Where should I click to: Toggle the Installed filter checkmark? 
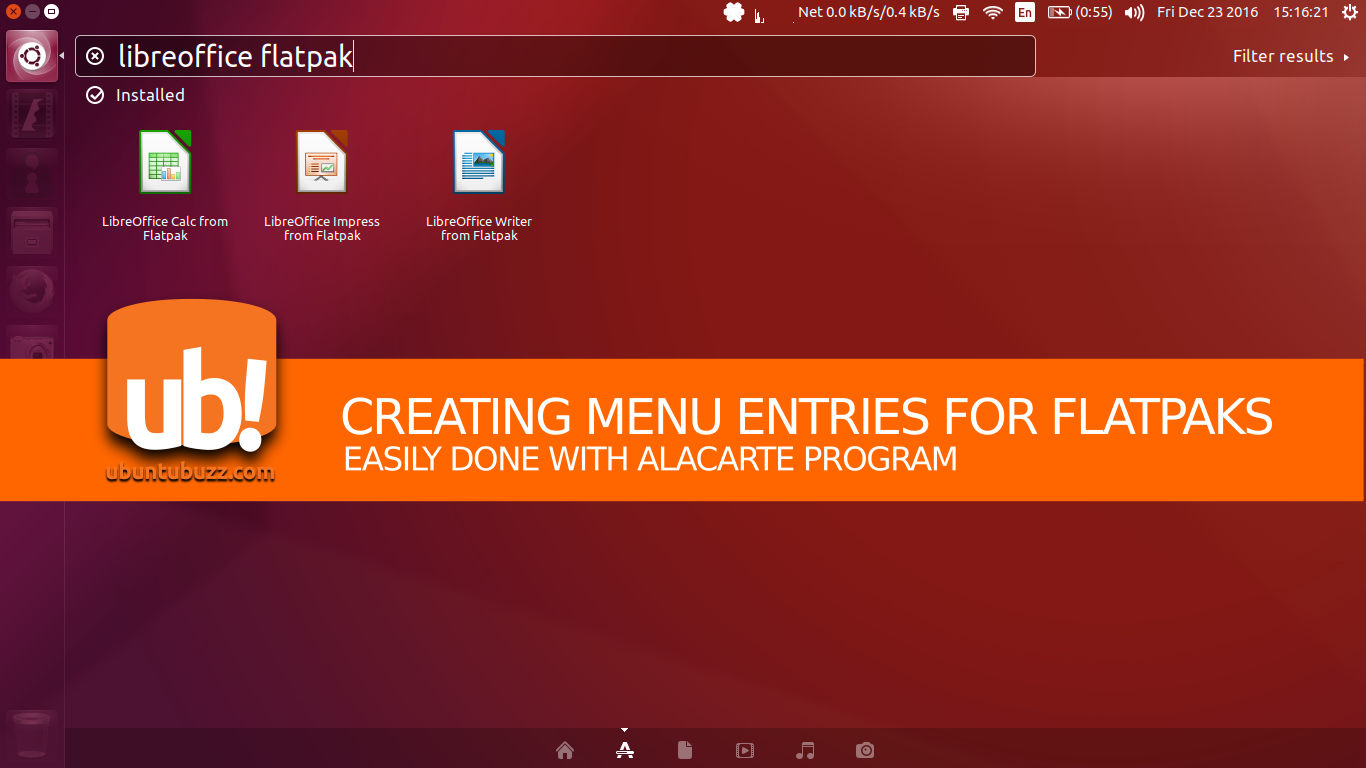coord(95,95)
